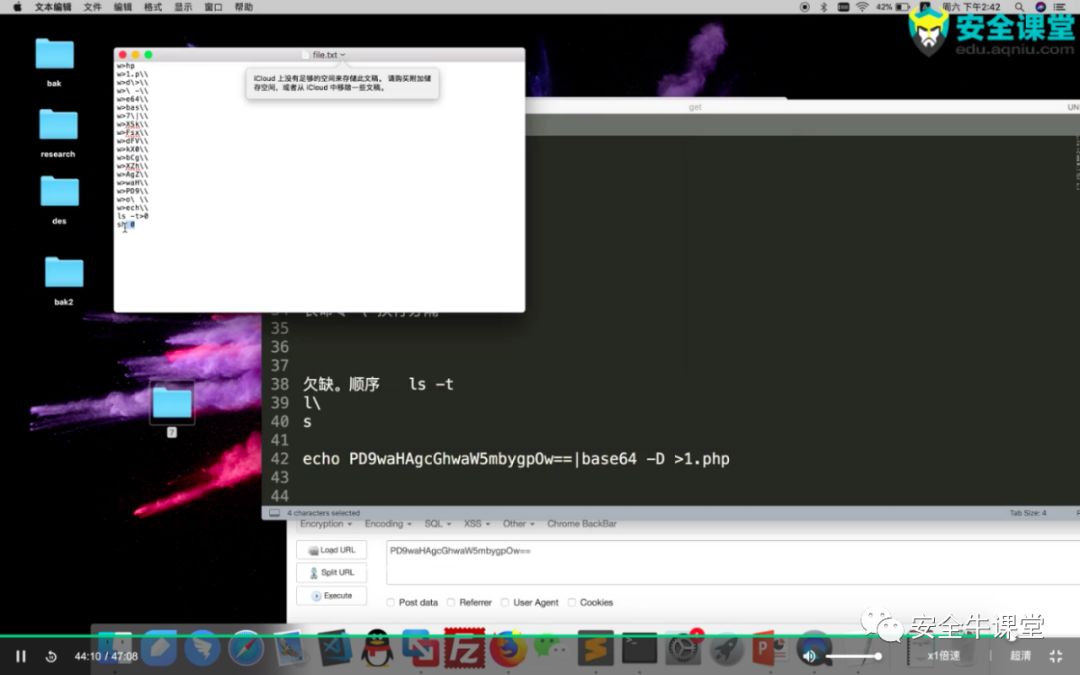The height and width of the screenshot is (675, 1080).
Task: Click the Chrome BackBar menu item
Action: click(x=581, y=523)
